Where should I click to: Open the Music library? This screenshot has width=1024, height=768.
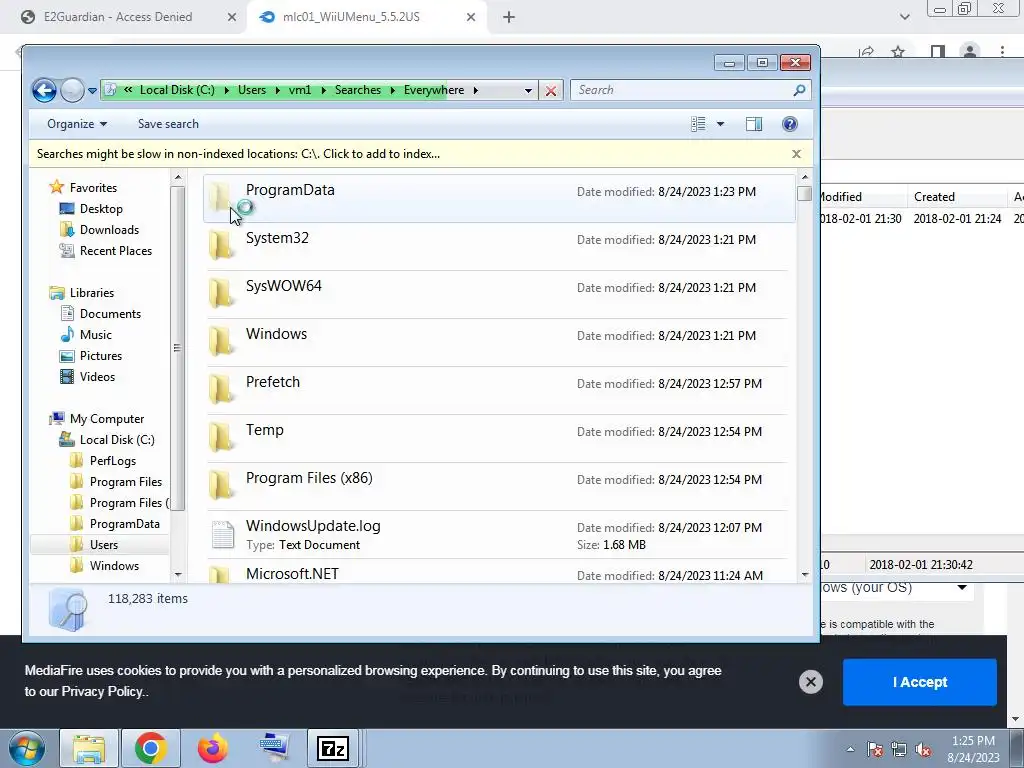pyautogui.click(x=95, y=335)
